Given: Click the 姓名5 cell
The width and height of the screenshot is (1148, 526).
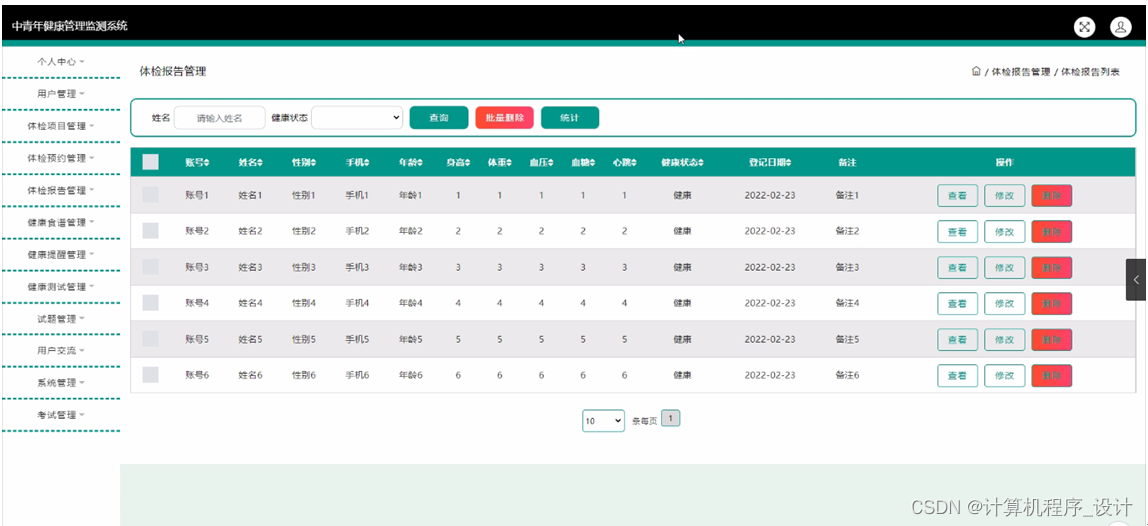Looking at the screenshot, I should tap(250, 339).
